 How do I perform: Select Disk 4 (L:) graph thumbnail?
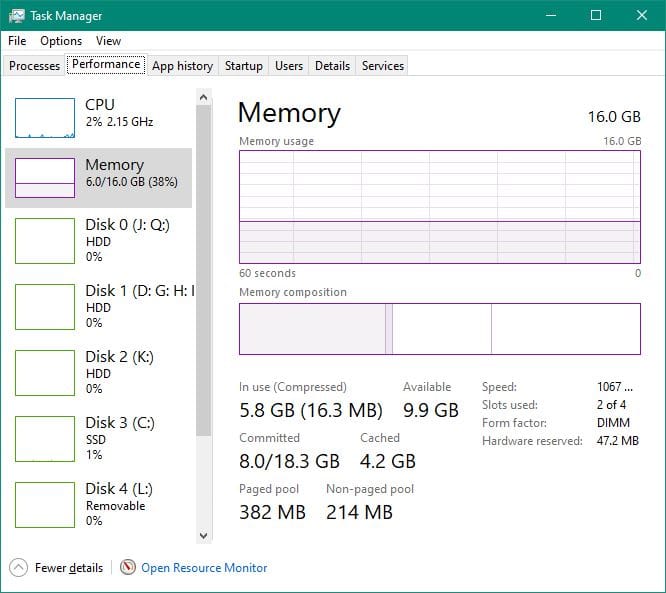tap(45, 505)
